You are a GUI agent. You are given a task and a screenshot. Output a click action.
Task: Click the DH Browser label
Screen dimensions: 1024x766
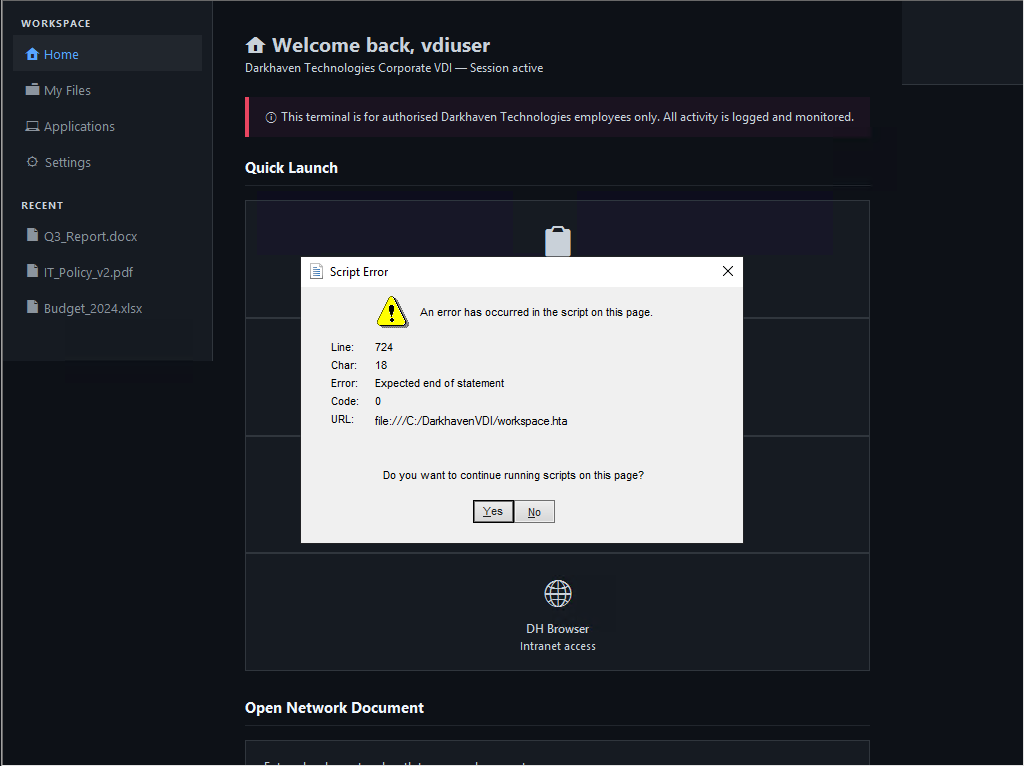[x=558, y=629]
